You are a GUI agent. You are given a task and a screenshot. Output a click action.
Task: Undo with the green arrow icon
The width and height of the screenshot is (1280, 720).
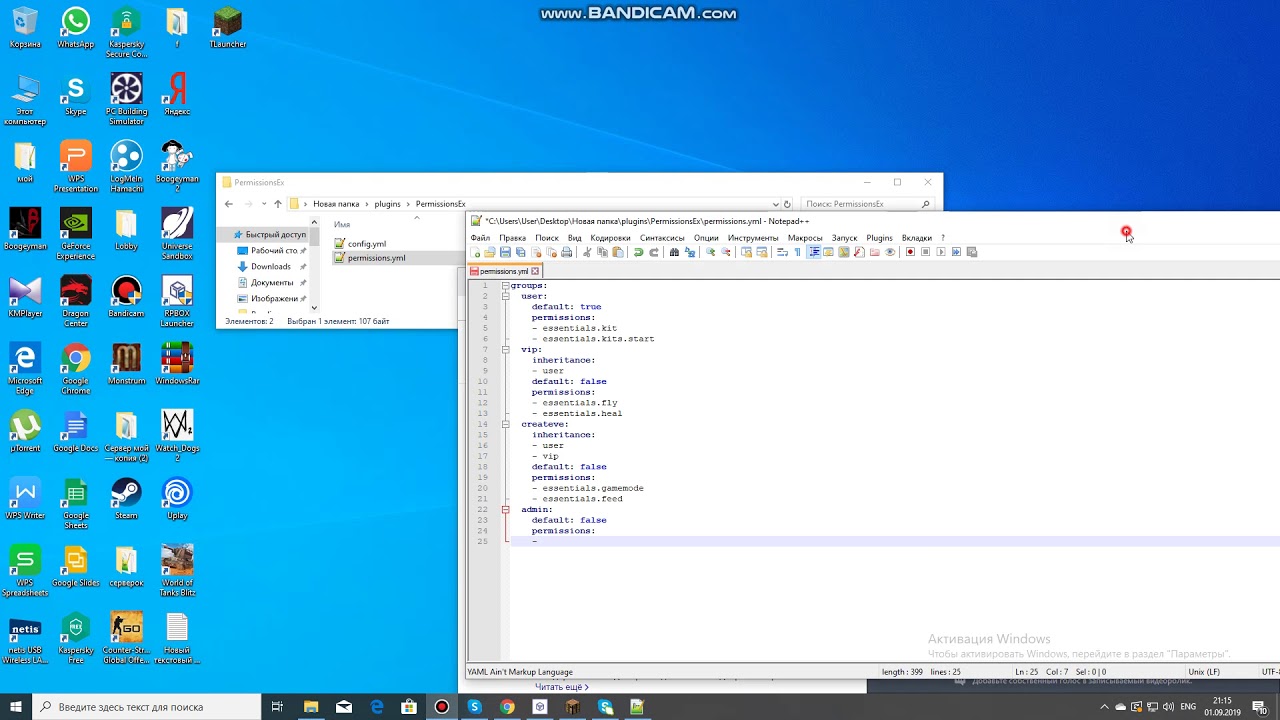[638, 252]
